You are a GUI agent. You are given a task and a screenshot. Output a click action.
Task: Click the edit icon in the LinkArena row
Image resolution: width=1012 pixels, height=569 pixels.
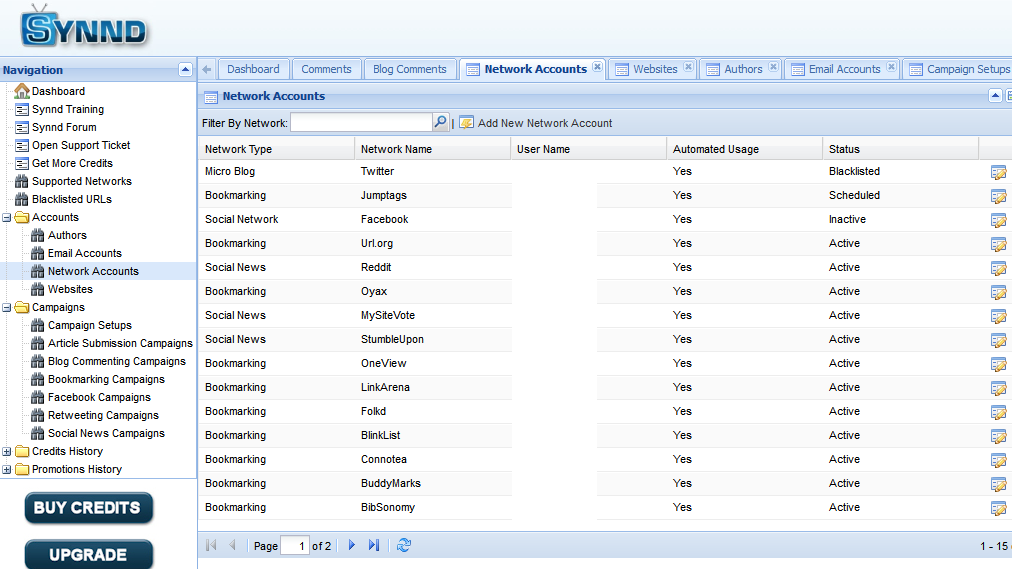(998, 388)
